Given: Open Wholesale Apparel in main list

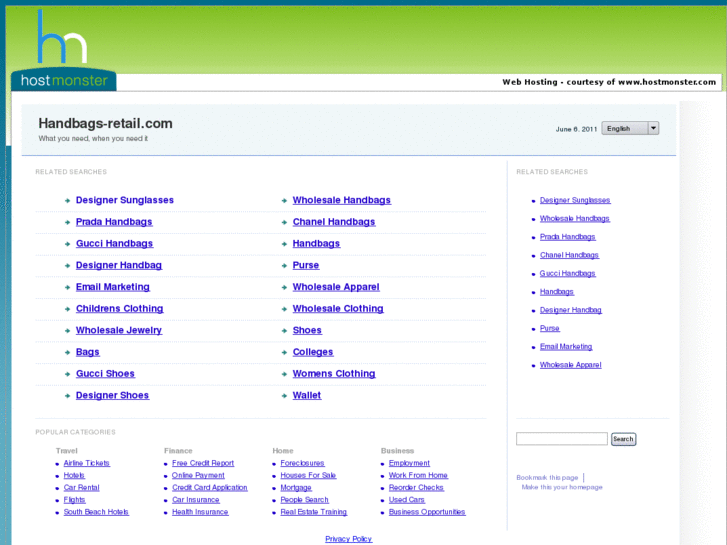Looking at the screenshot, I should click(x=336, y=287).
